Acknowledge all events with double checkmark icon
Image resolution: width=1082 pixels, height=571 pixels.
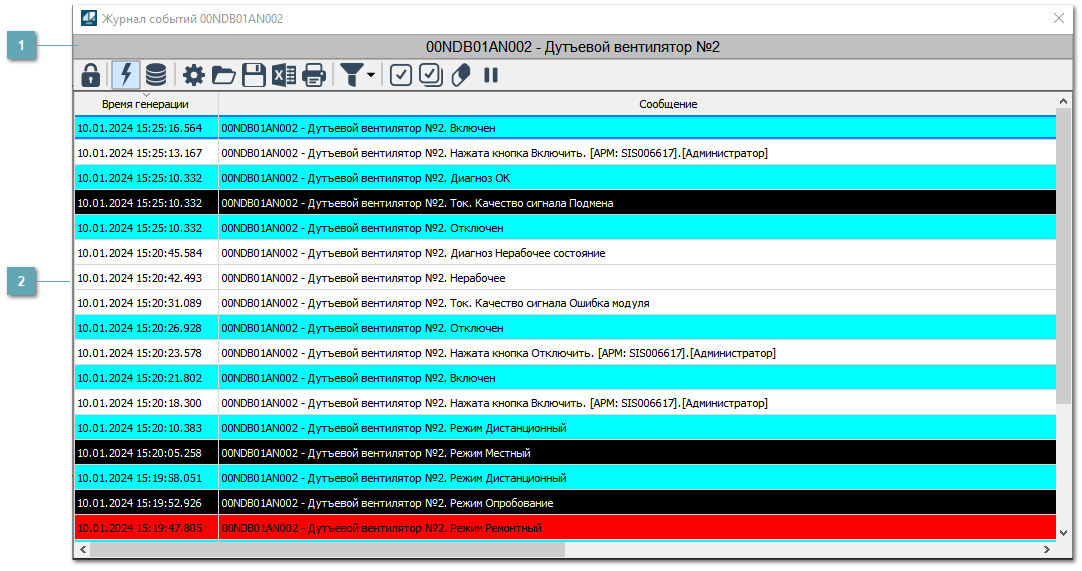point(431,75)
